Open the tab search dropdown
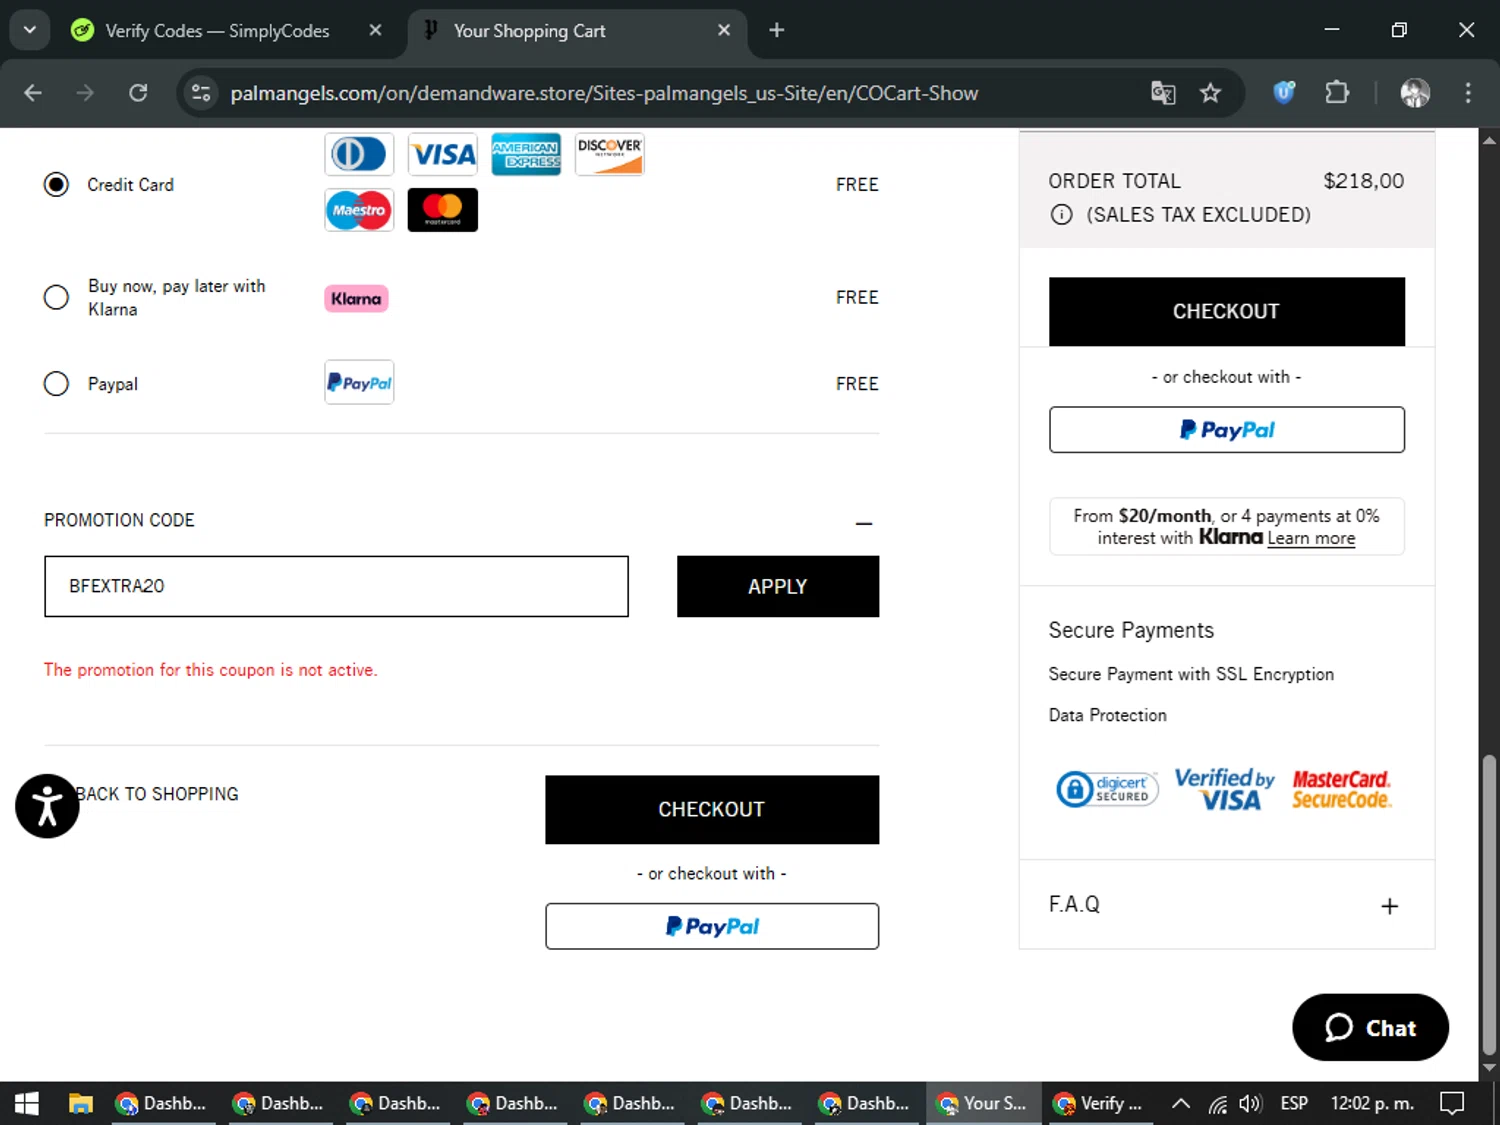The width and height of the screenshot is (1500, 1125). (30, 30)
